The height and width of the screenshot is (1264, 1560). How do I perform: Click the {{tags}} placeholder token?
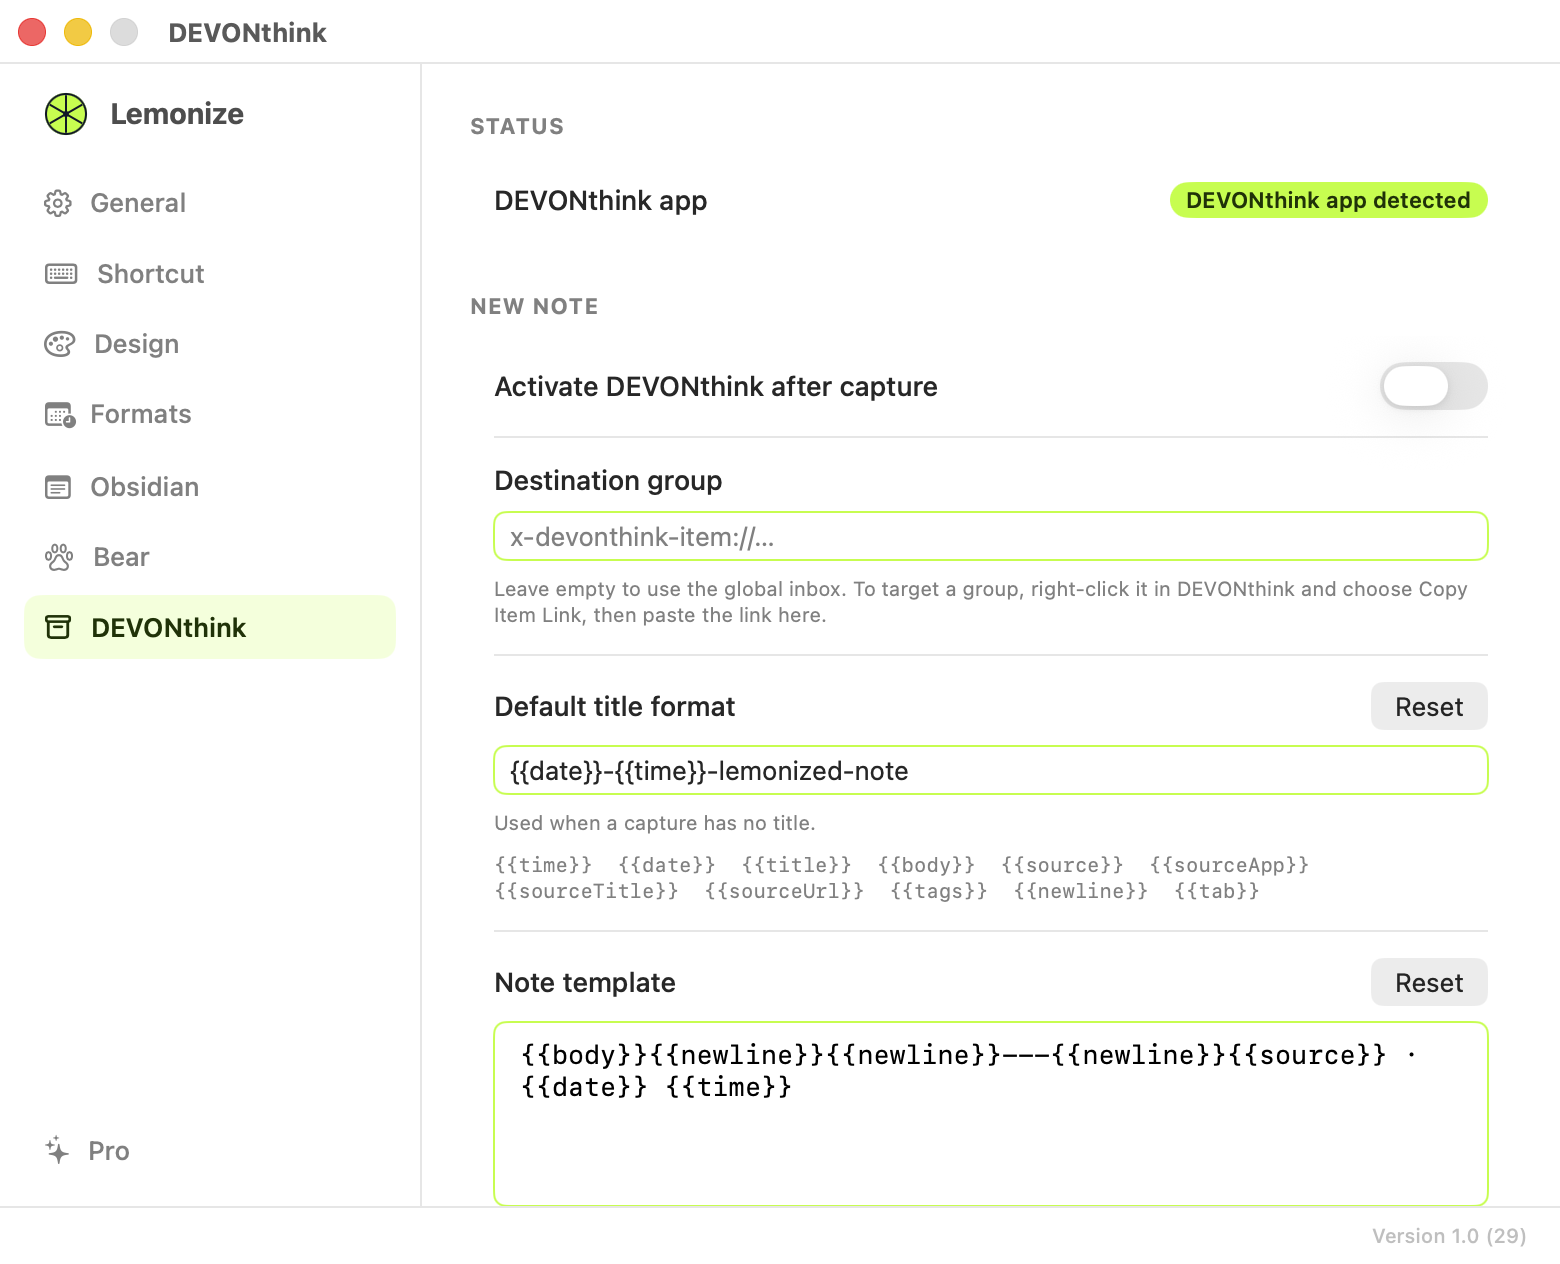coord(939,891)
